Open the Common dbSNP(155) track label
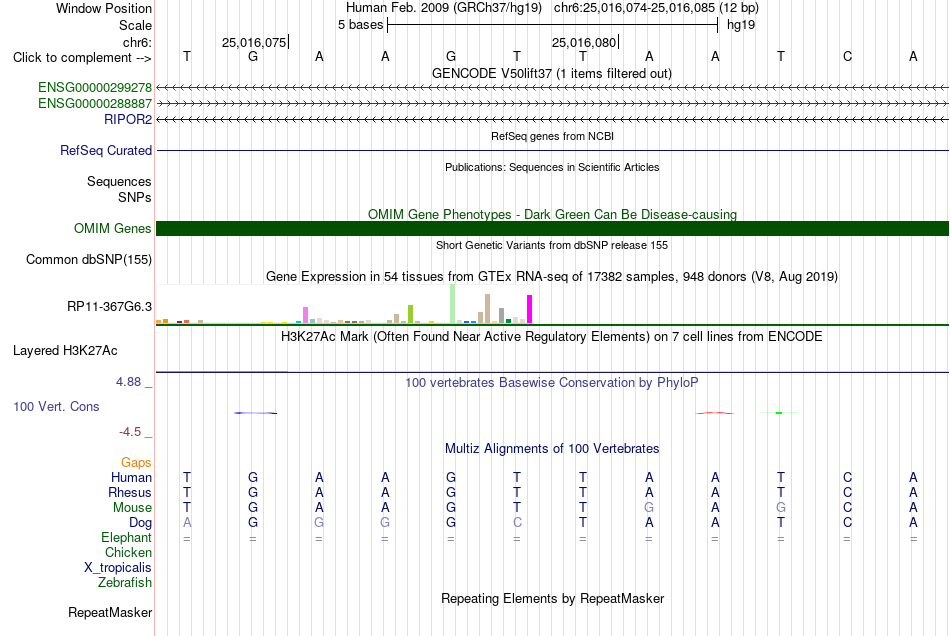This screenshot has height=636, width=950. point(89,259)
